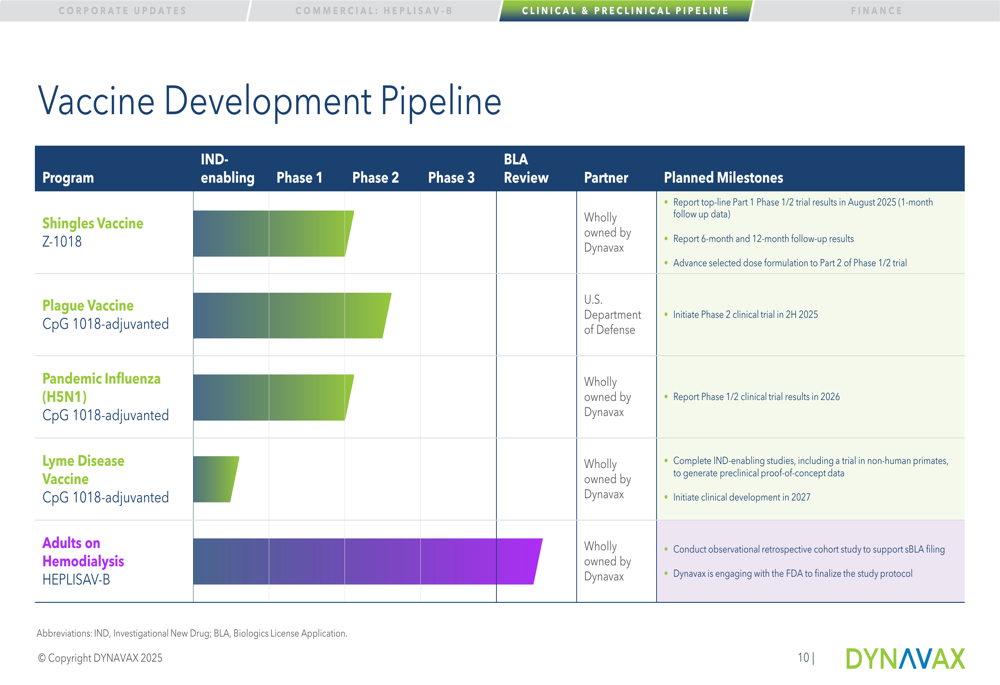Click Complete IND-enabling studies milestone
The image size is (1000, 685).
click(810, 467)
